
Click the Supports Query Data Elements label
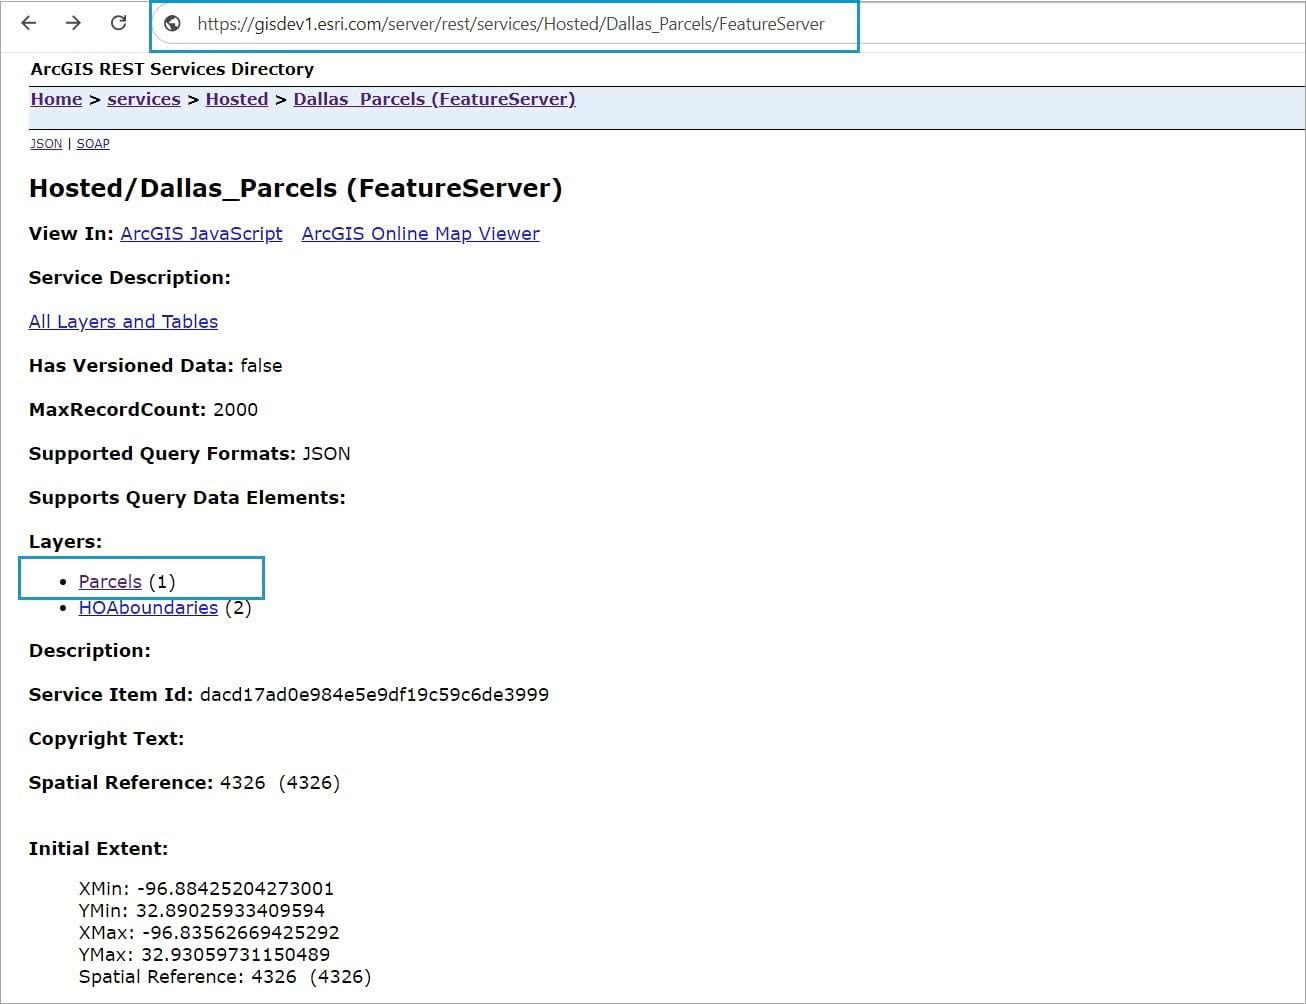(187, 498)
